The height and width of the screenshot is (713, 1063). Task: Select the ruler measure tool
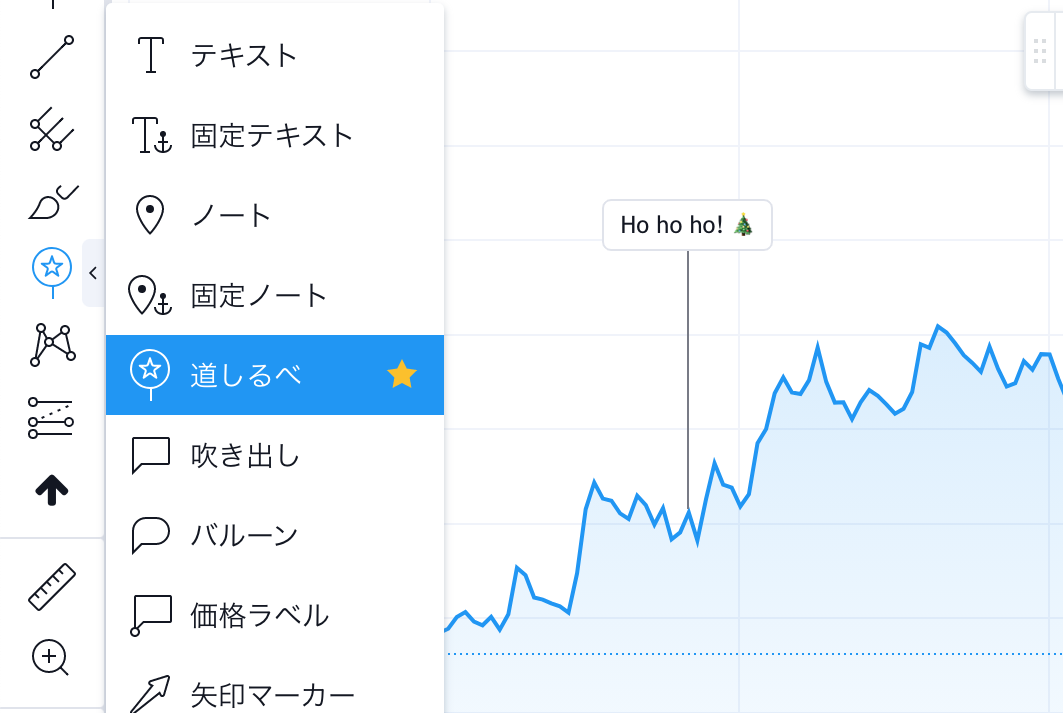[x=52, y=586]
